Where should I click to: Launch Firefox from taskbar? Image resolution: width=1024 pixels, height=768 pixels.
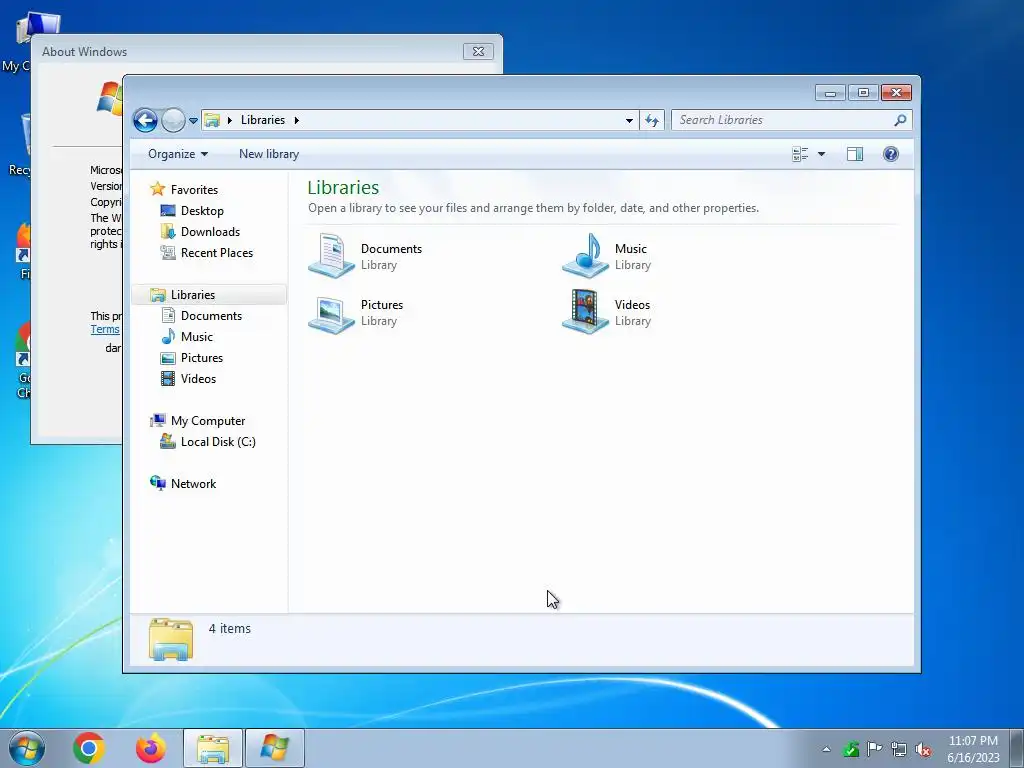(x=150, y=748)
